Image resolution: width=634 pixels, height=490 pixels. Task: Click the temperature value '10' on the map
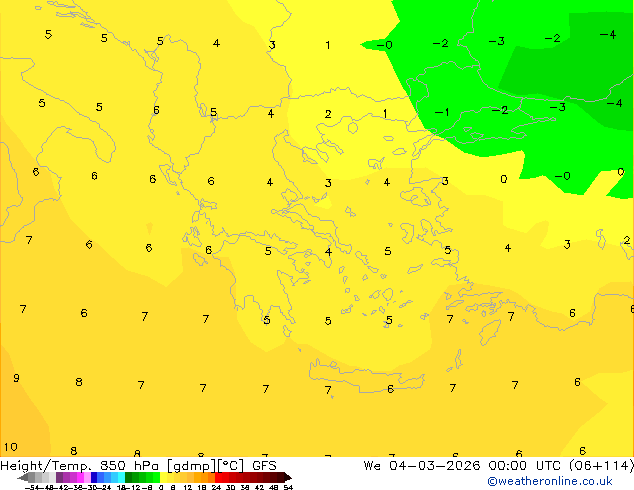(x=11, y=447)
